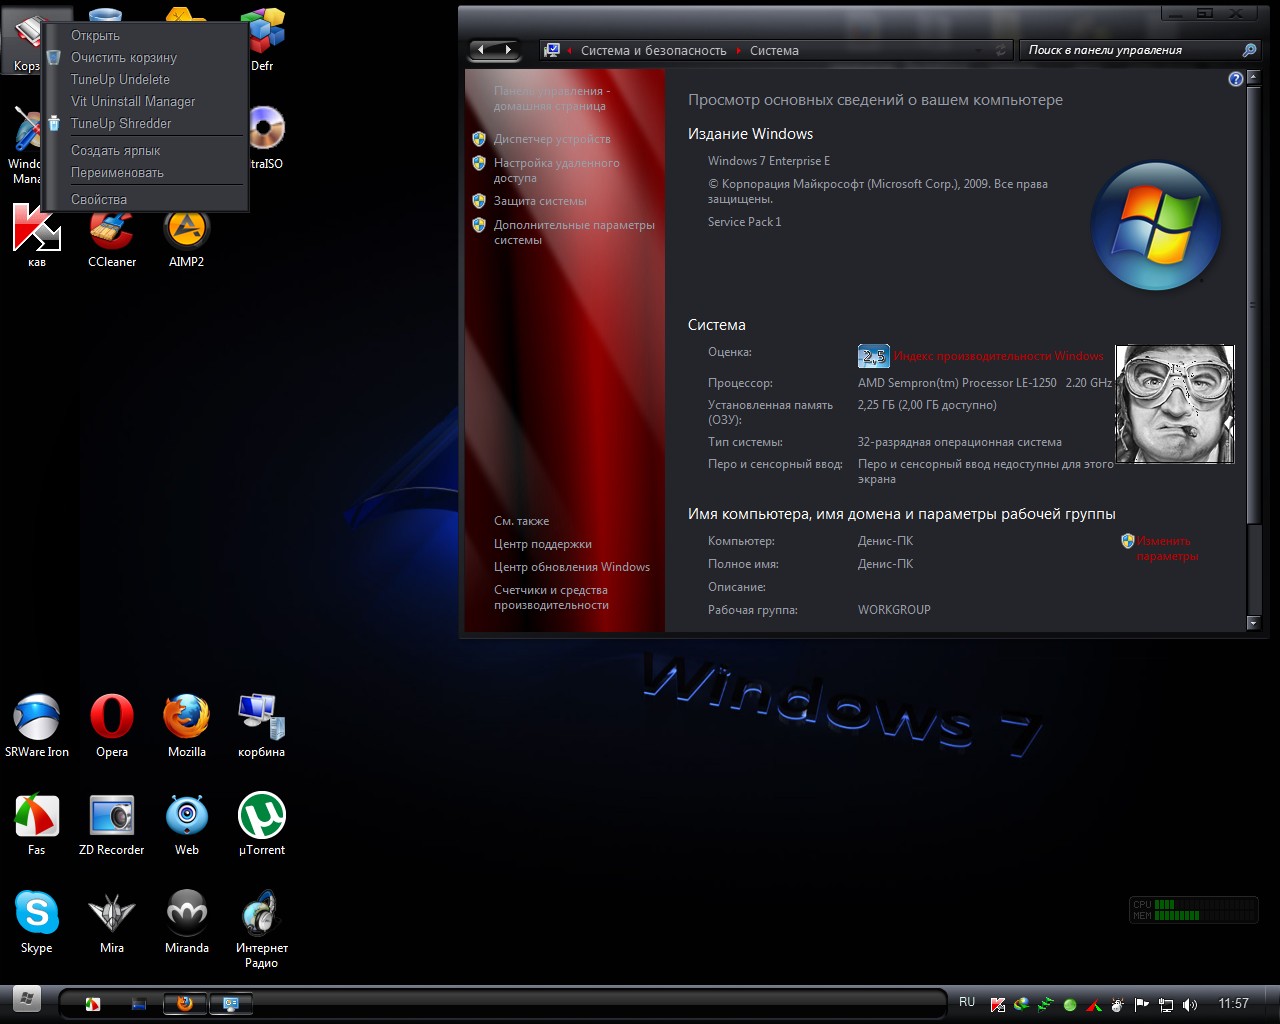Switch to Firefox in the taskbar
Screen dimensions: 1280x1024
click(x=185, y=1003)
